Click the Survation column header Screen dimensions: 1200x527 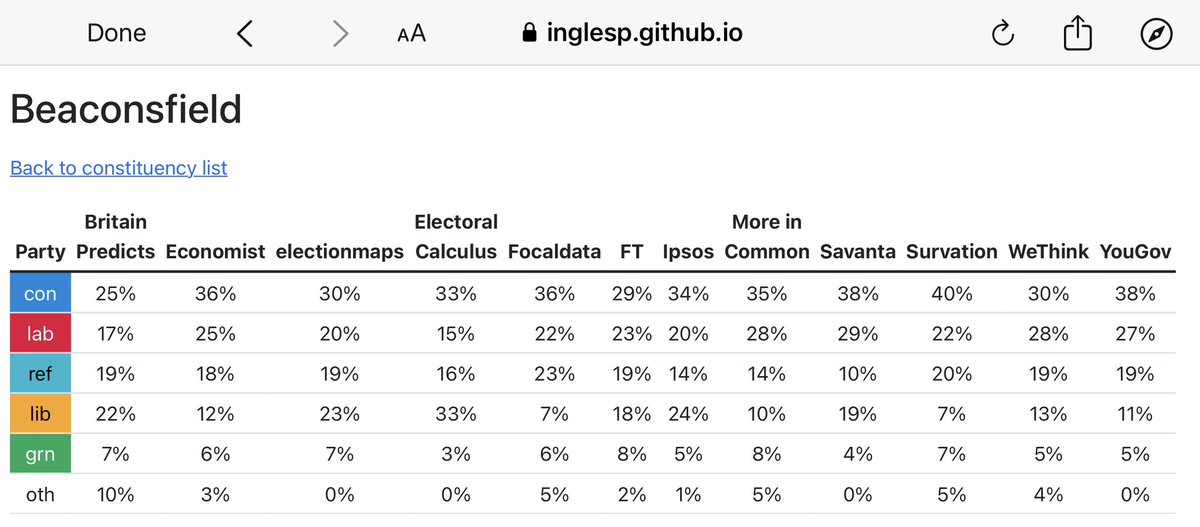pos(951,252)
